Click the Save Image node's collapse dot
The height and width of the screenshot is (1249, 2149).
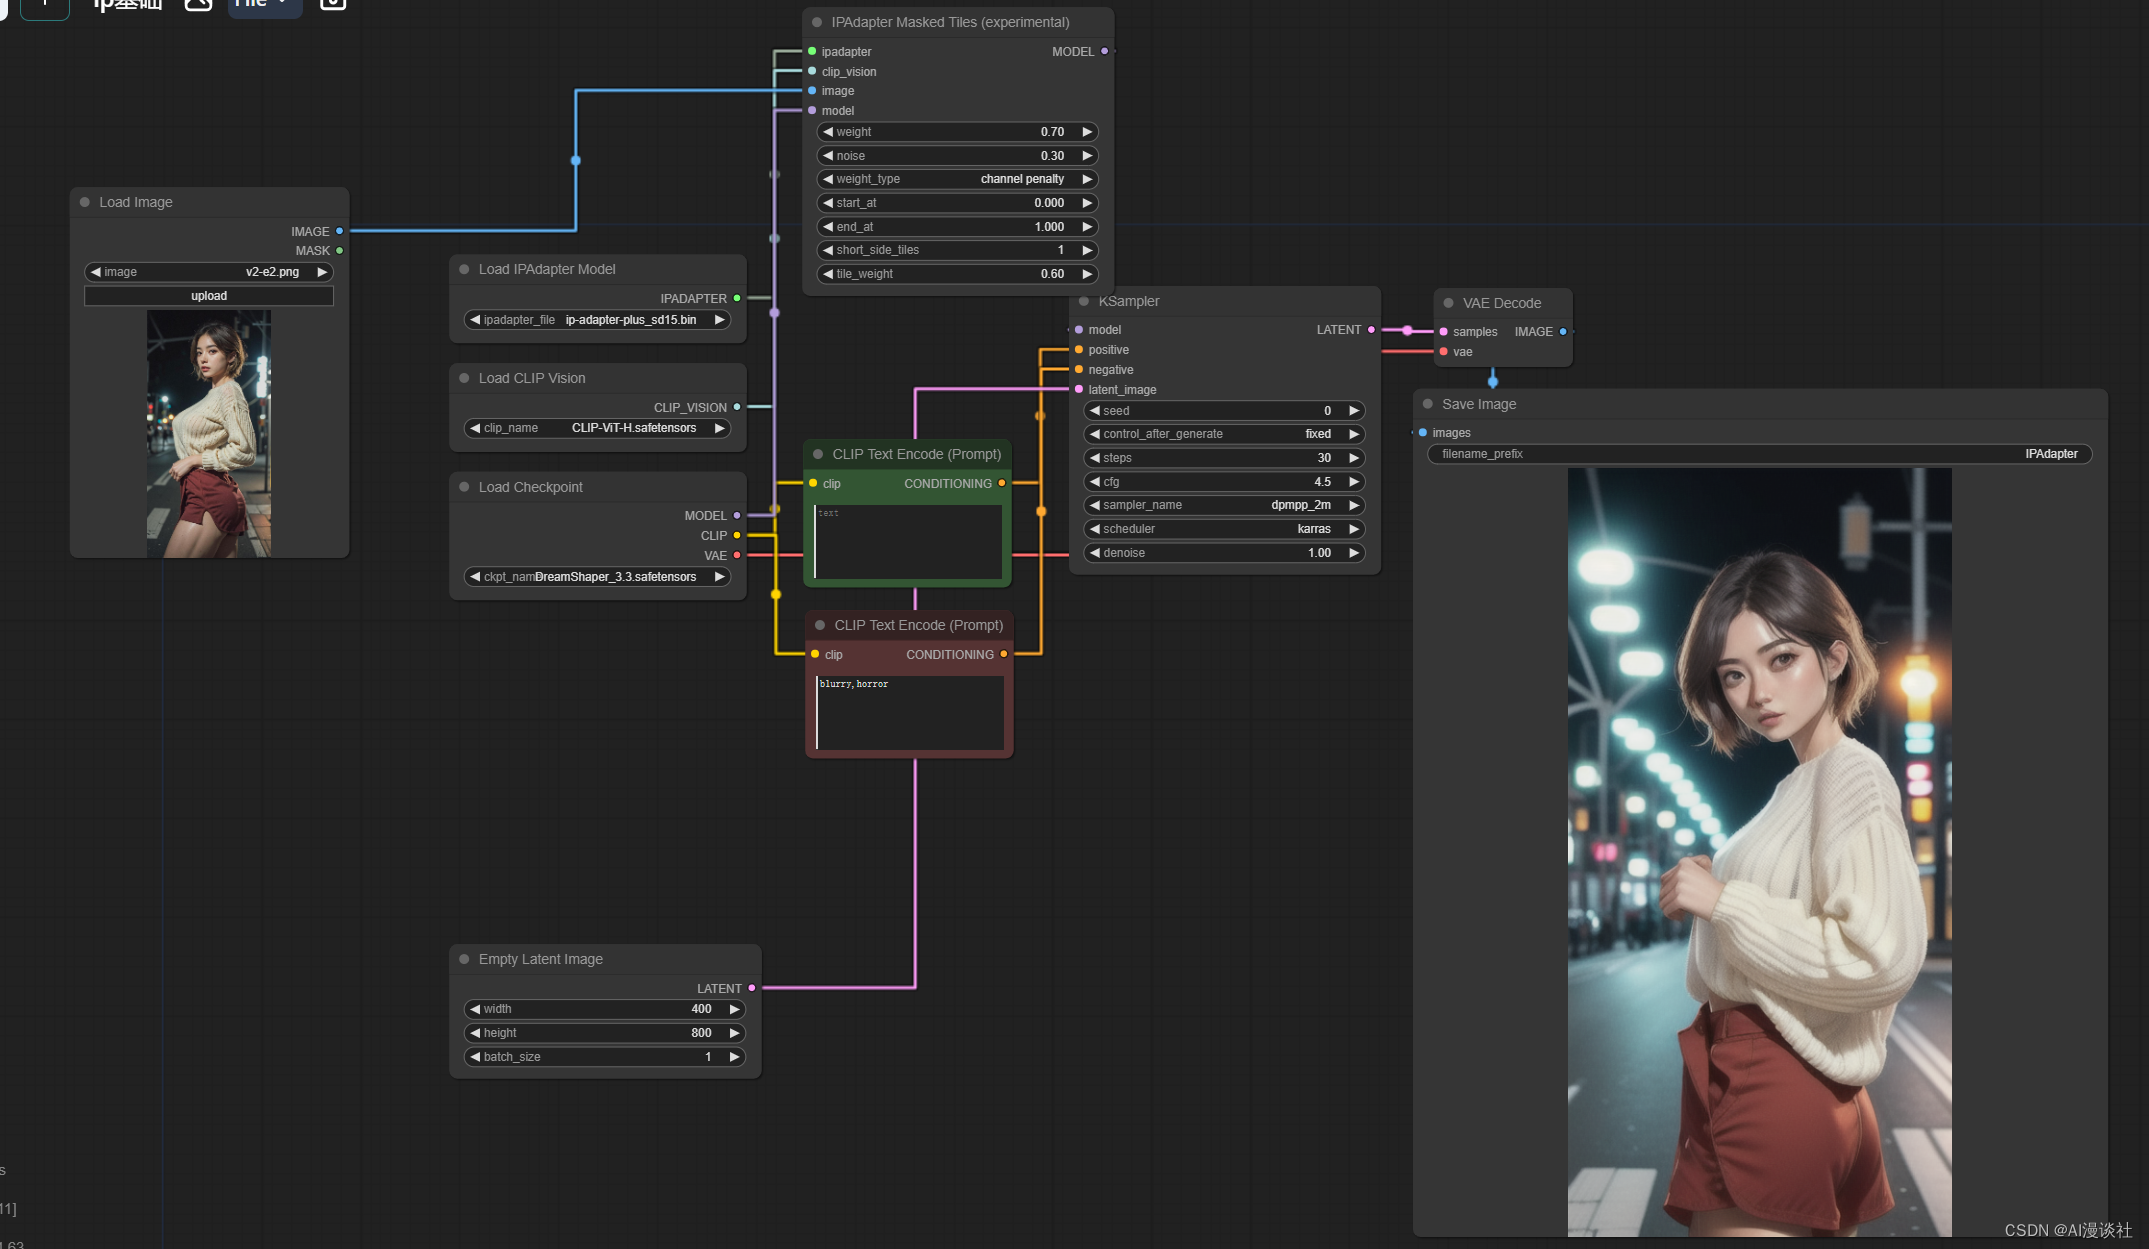1428,404
